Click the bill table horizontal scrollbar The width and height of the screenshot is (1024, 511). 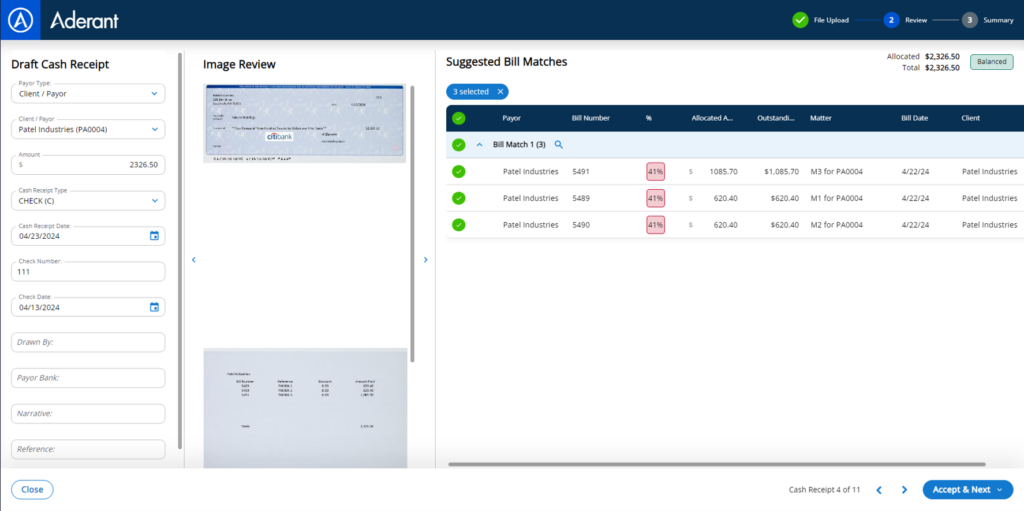[x=716, y=465]
